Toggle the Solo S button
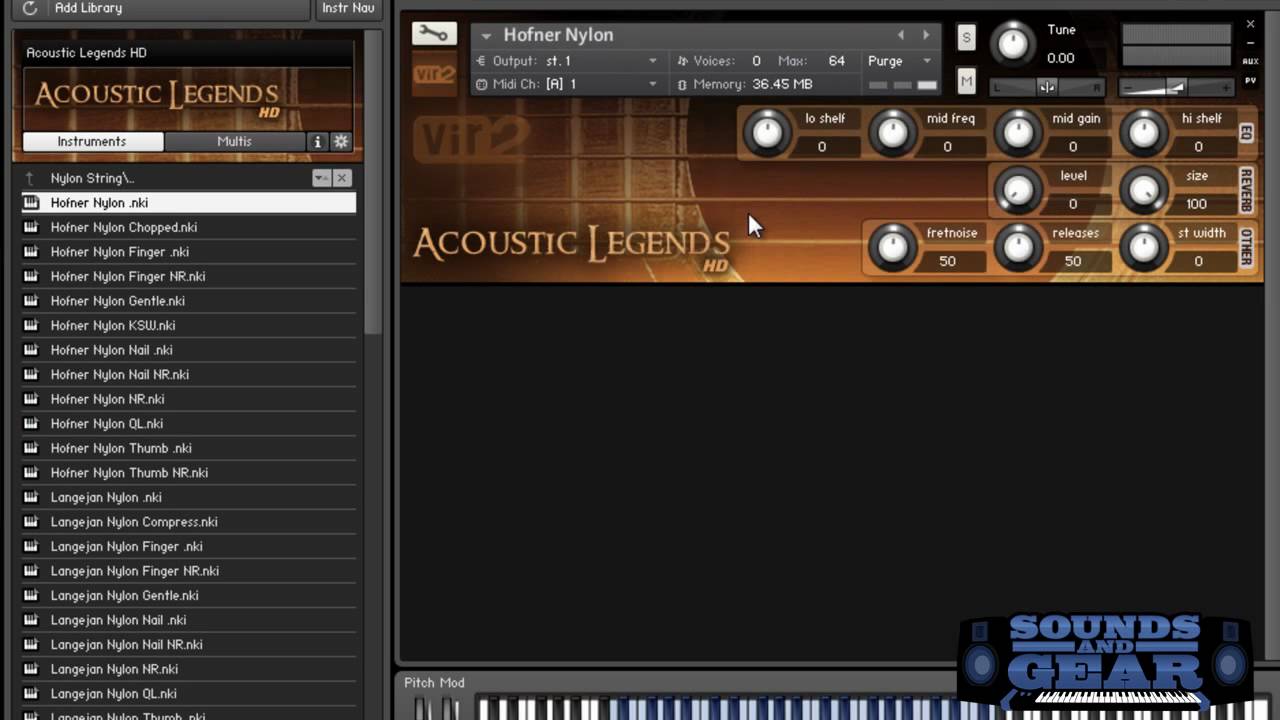1280x720 pixels. [x=966, y=38]
